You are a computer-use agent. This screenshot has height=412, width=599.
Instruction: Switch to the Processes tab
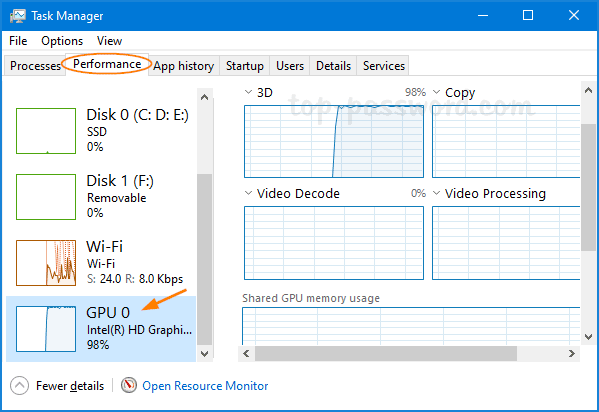(x=35, y=66)
